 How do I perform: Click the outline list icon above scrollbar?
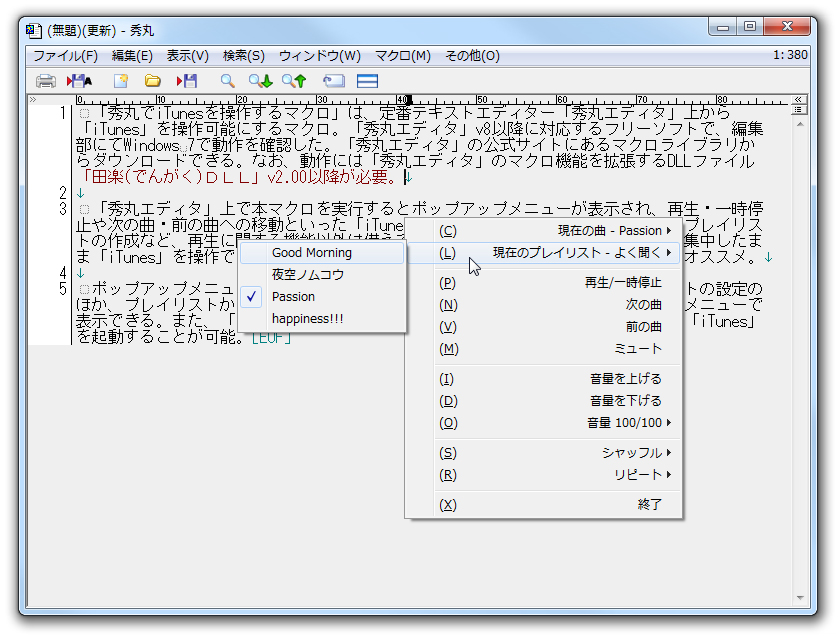798,109
